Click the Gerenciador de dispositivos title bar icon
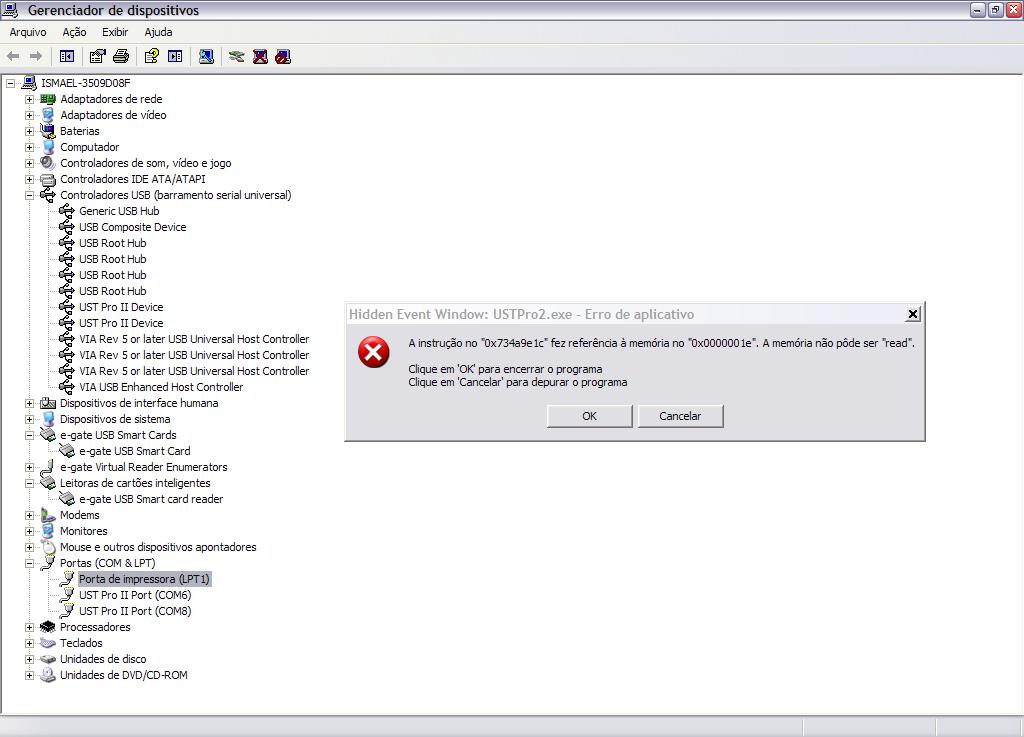The height and width of the screenshot is (737, 1024). tap(10, 10)
